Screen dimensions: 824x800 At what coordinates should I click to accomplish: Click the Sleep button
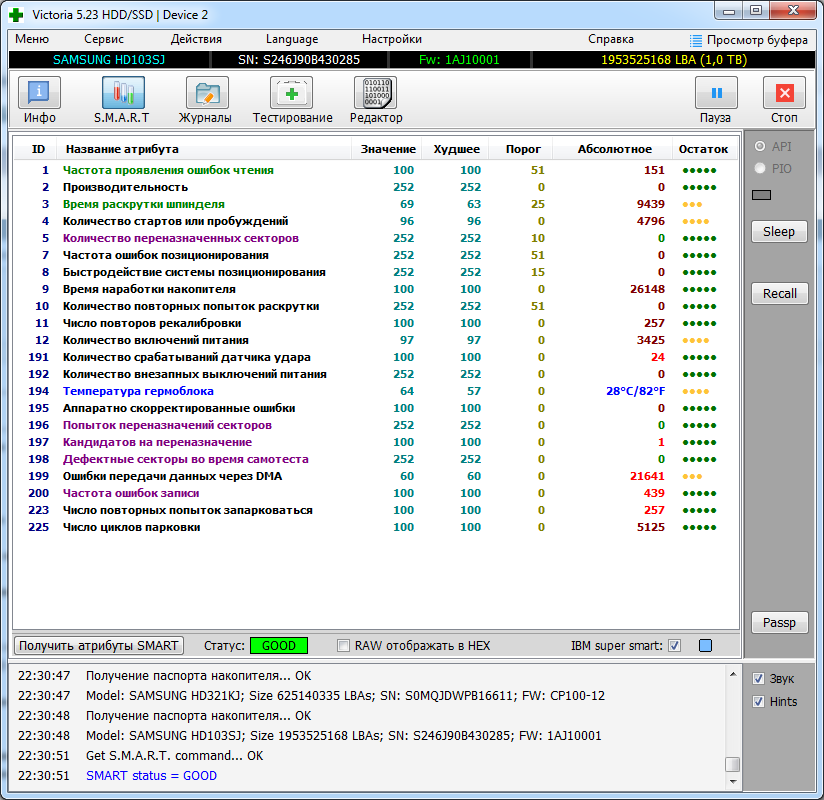click(779, 232)
